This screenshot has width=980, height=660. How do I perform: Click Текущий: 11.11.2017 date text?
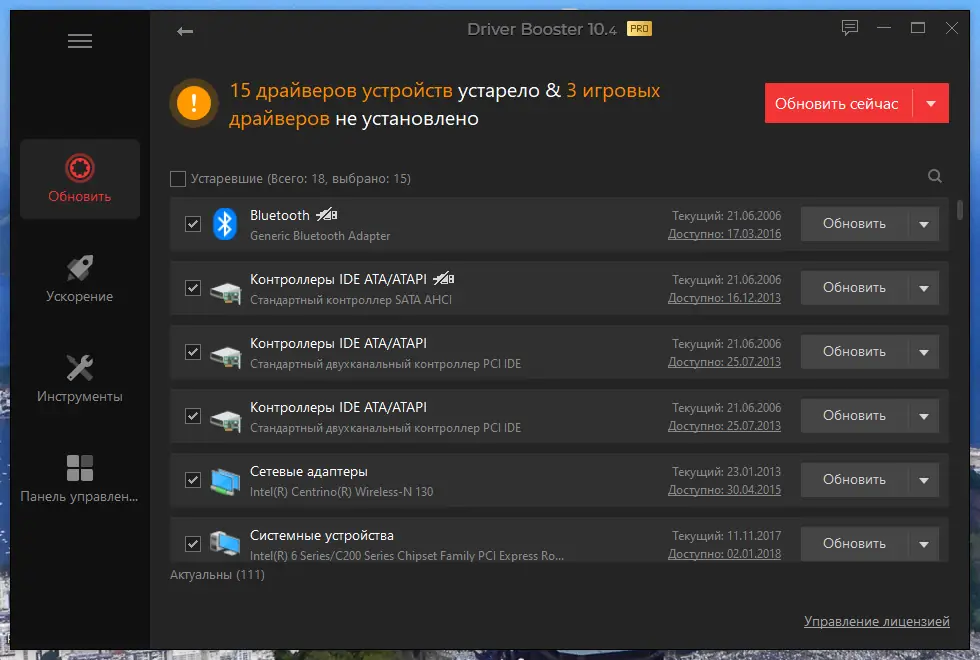point(726,536)
